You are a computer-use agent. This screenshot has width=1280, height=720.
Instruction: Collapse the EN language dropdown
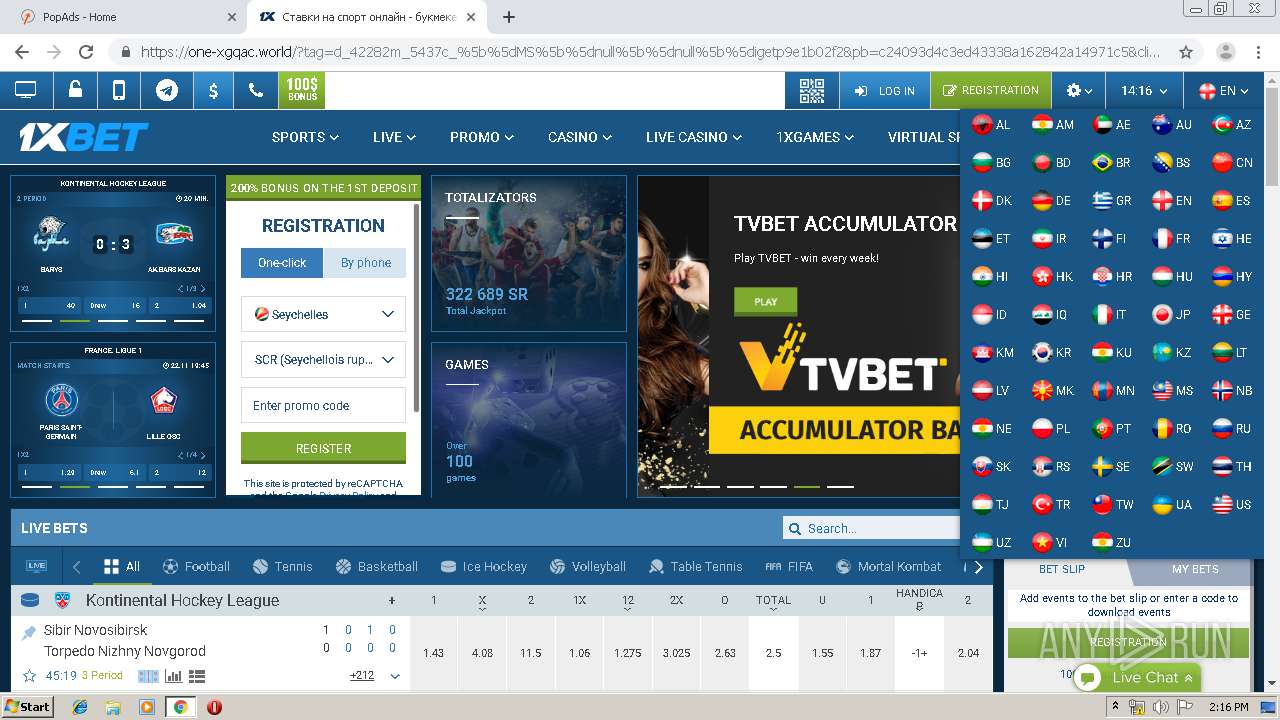pos(1223,90)
